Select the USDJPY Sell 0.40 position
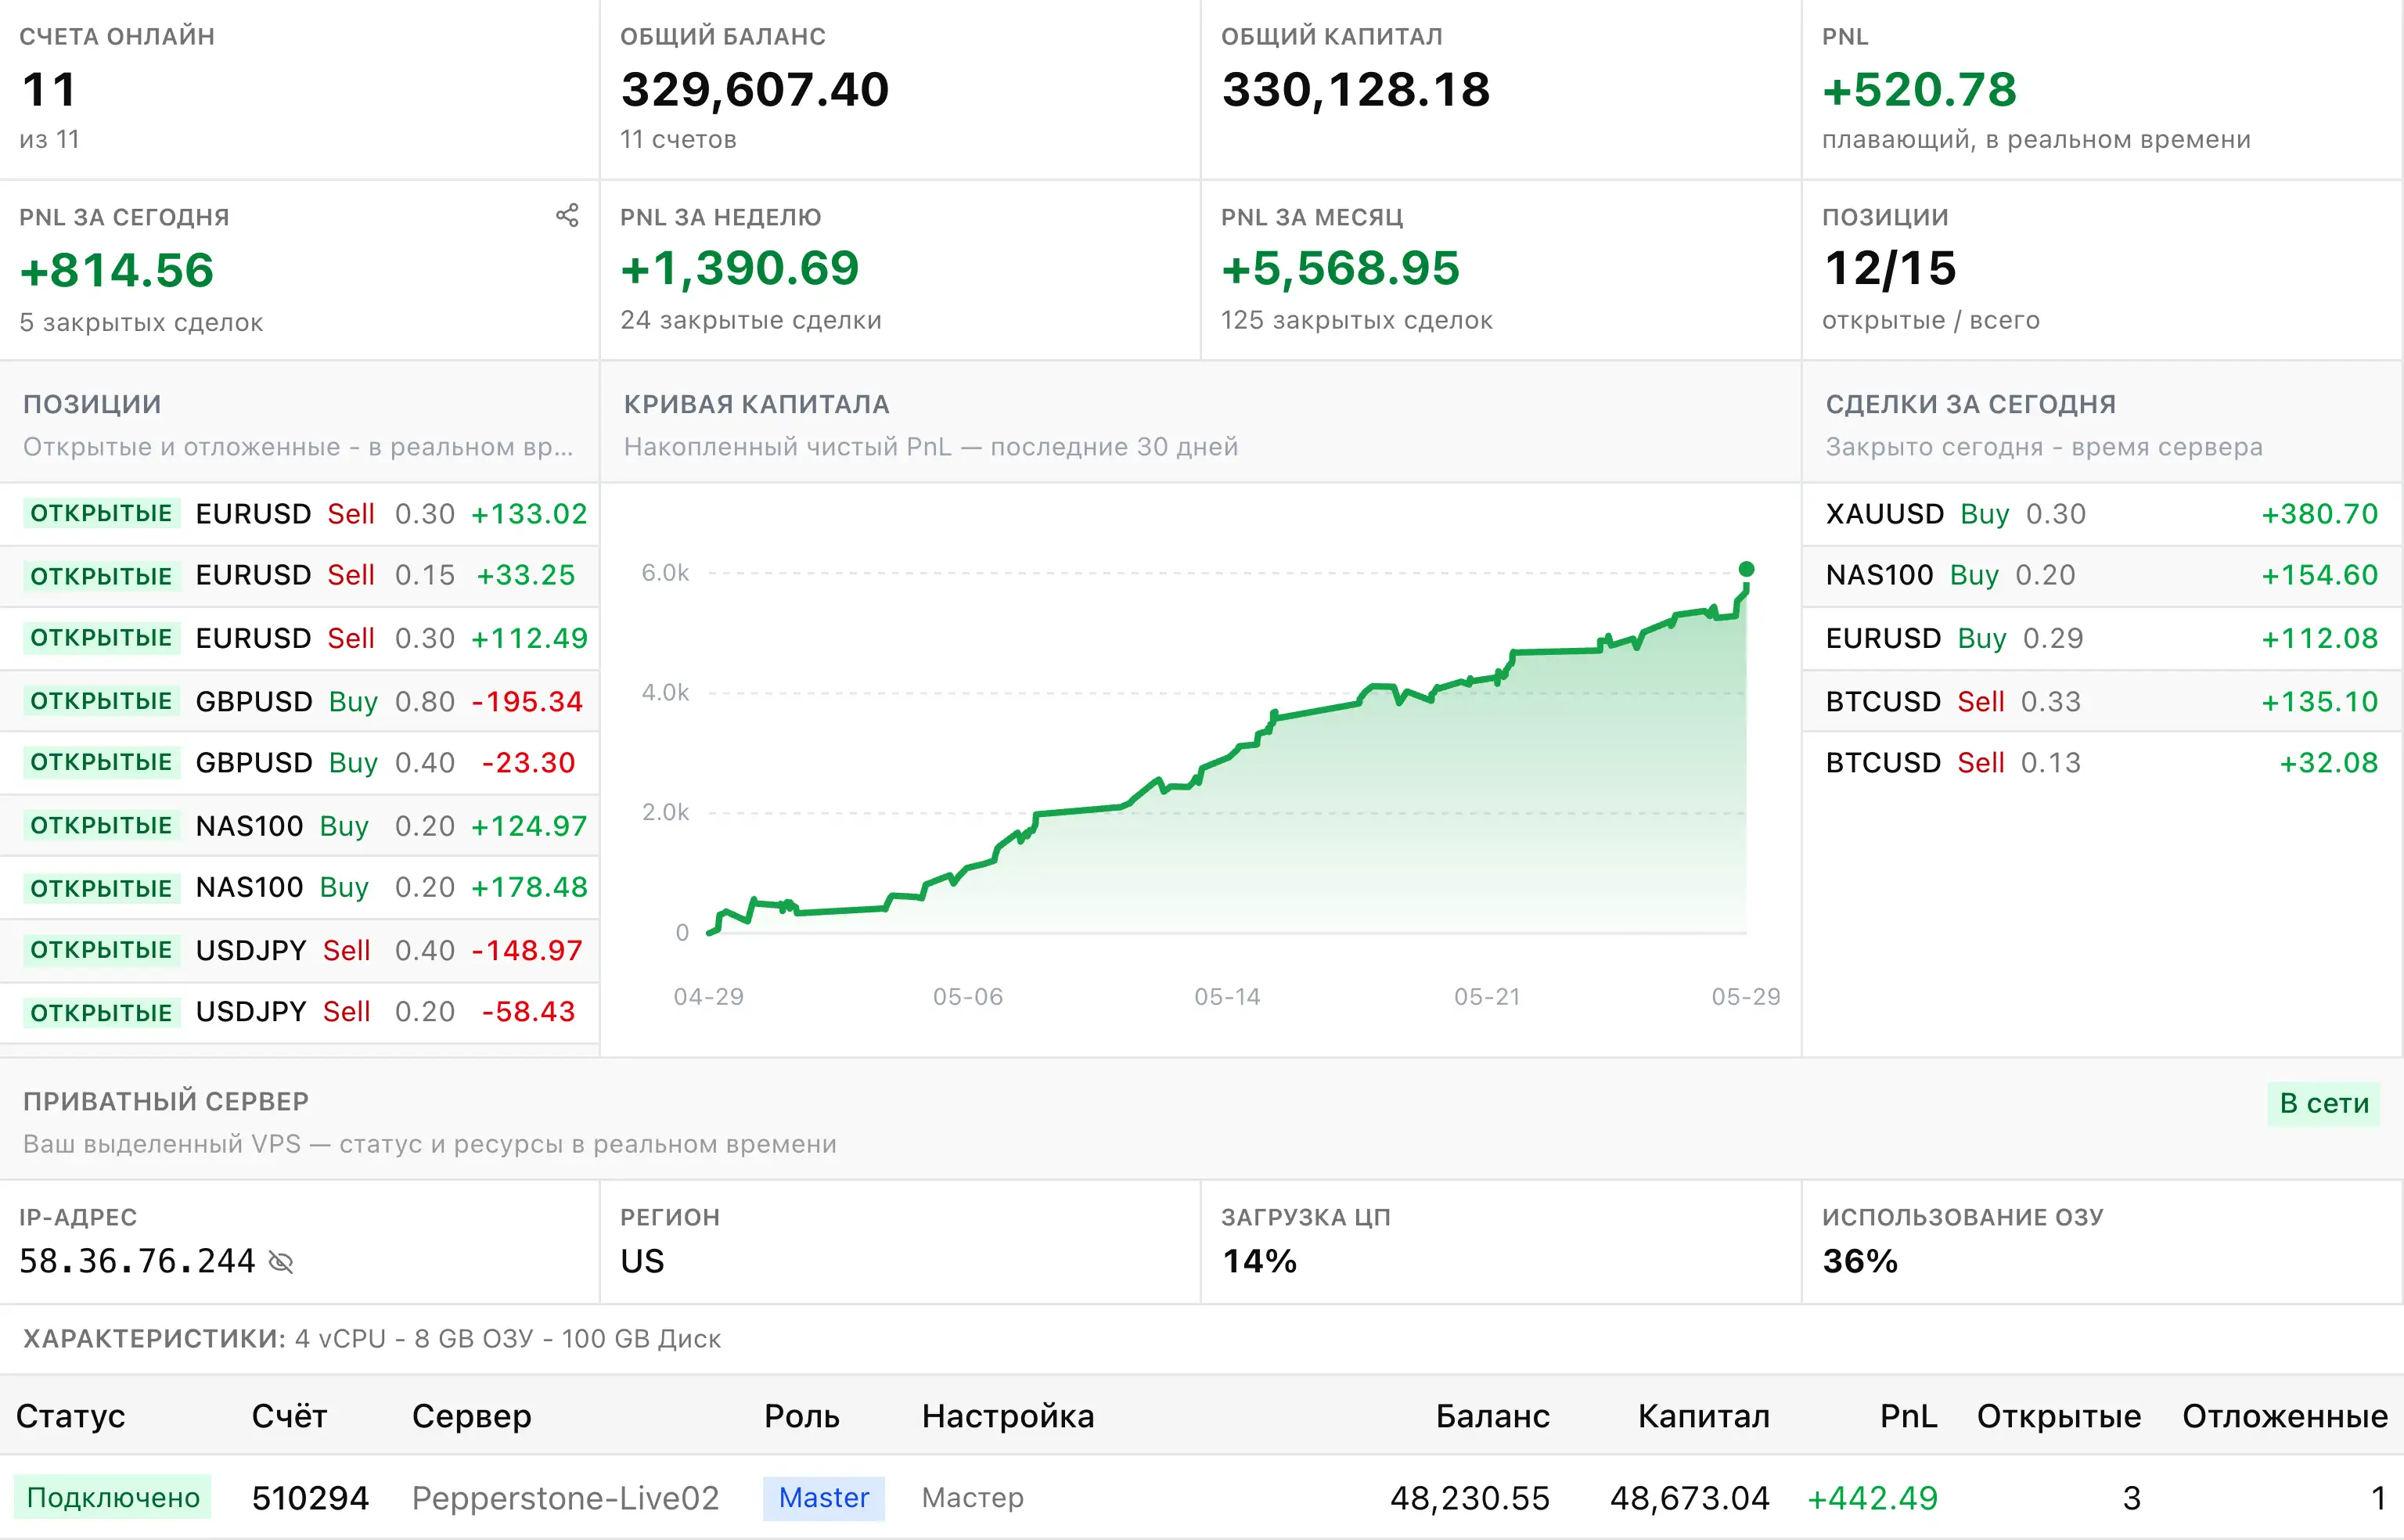 [x=299, y=950]
